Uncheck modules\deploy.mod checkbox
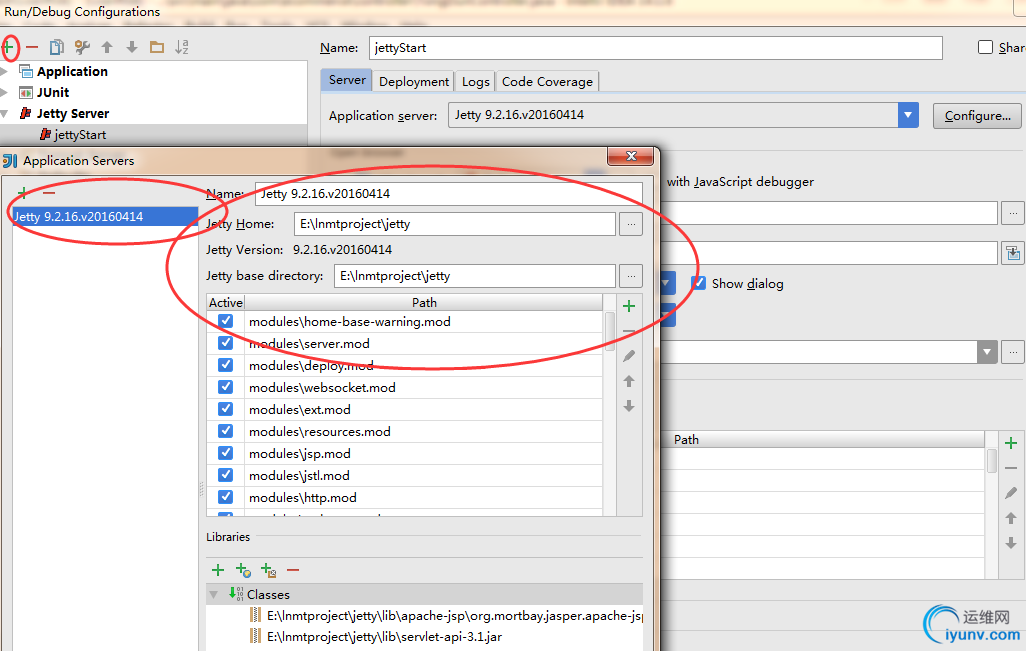The width and height of the screenshot is (1026, 651). point(226,365)
